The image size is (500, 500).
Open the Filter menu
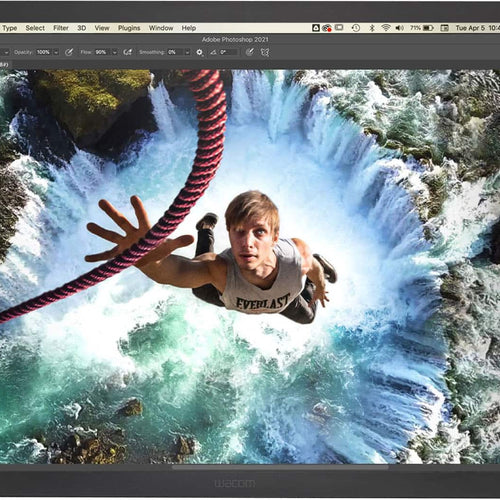click(x=61, y=28)
